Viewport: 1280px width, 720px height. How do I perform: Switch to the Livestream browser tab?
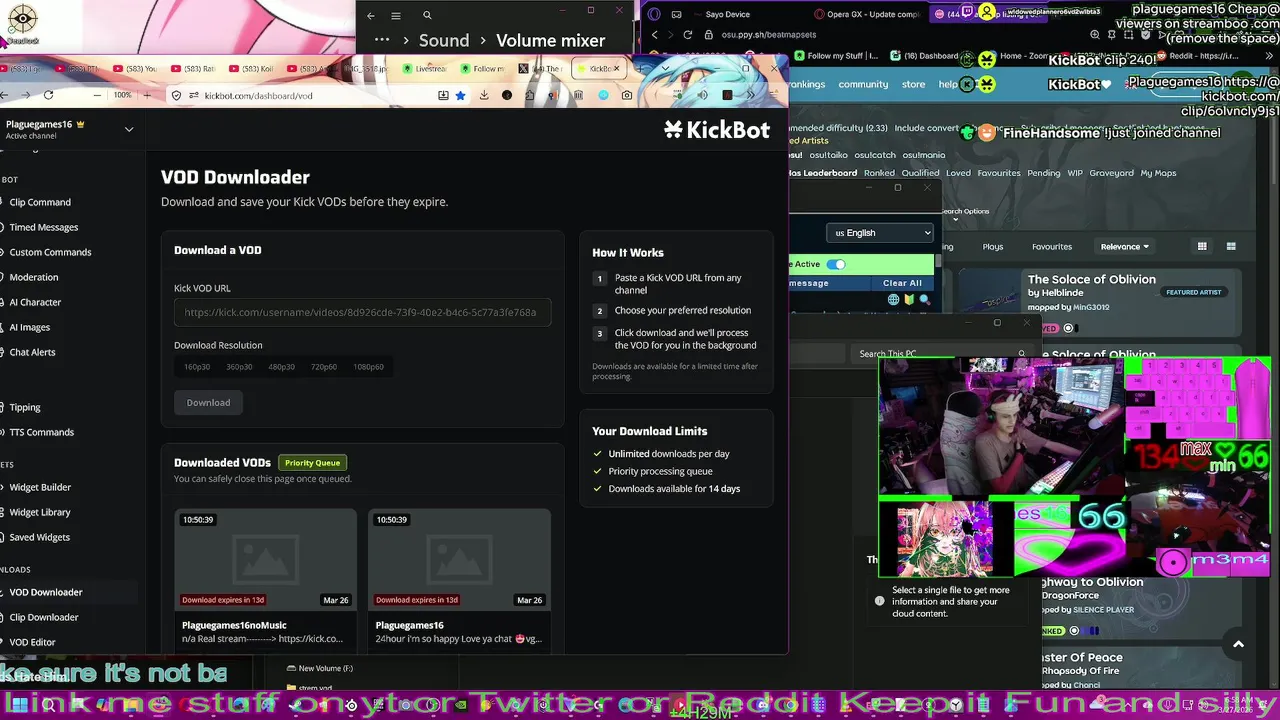pyautogui.click(x=425, y=69)
